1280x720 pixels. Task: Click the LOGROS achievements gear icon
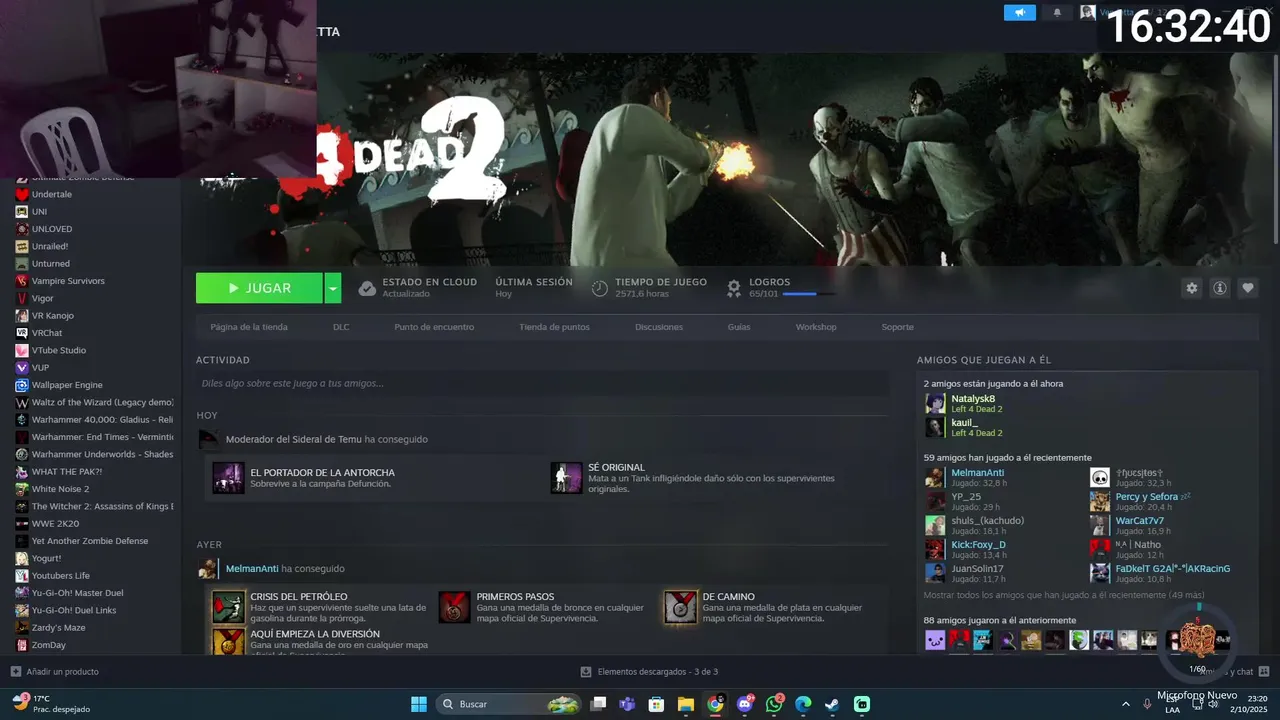click(x=734, y=288)
